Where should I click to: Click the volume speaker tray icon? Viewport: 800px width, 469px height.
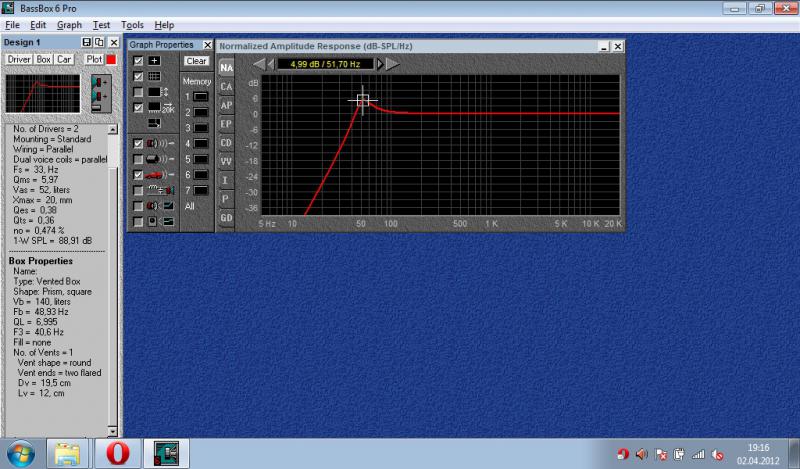(x=641, y=454)
